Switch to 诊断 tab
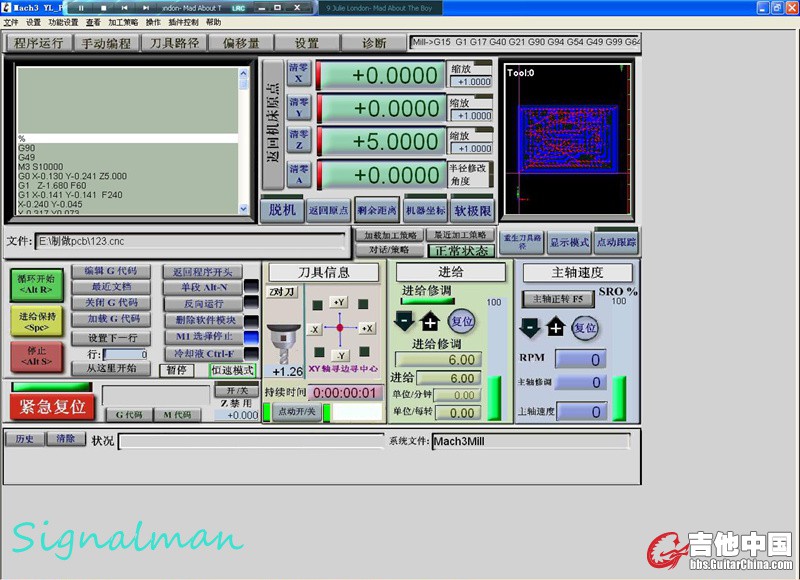This screenshot has width=800, height=580. pos(374,43)
